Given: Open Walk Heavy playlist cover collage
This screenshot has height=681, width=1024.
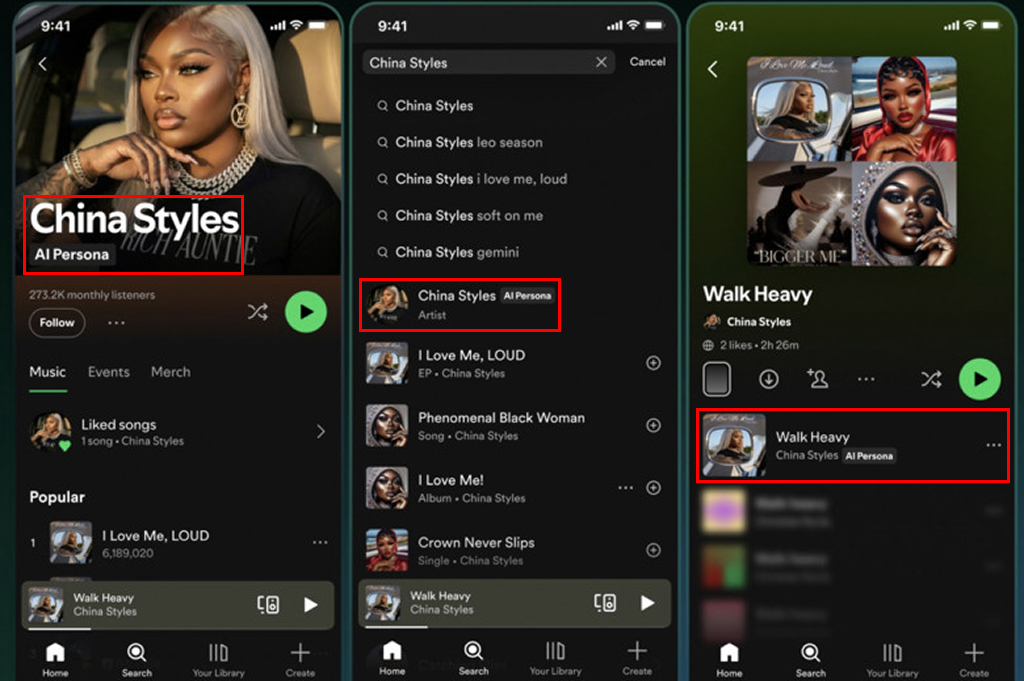Looking at the screenshot, I should click(852, 161).
